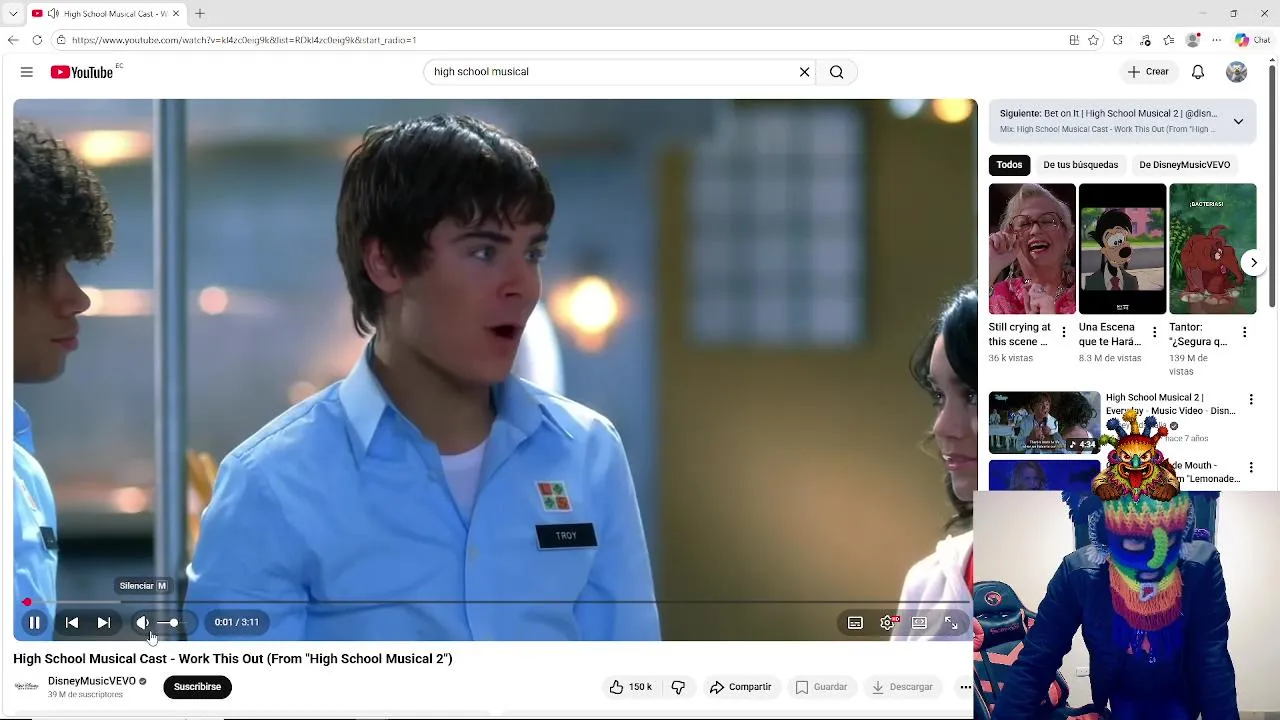Open 'Still crying at this scene' short
The height and width of the screenshot is (720, 1280).
(x=1032, y=249)
